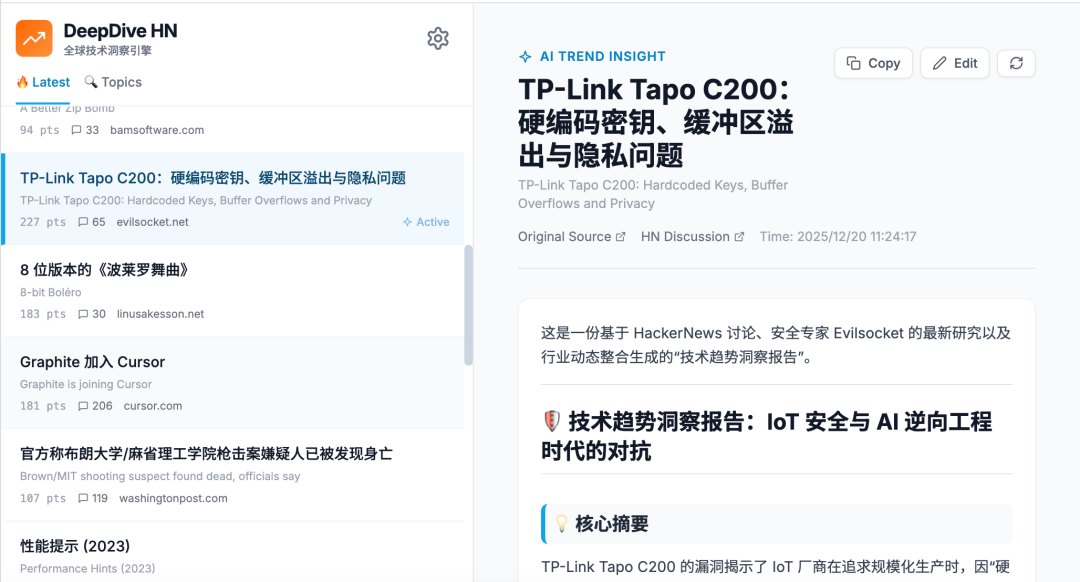
Task: Click the pencil icon in Edit button
Action: coord(939,63)
